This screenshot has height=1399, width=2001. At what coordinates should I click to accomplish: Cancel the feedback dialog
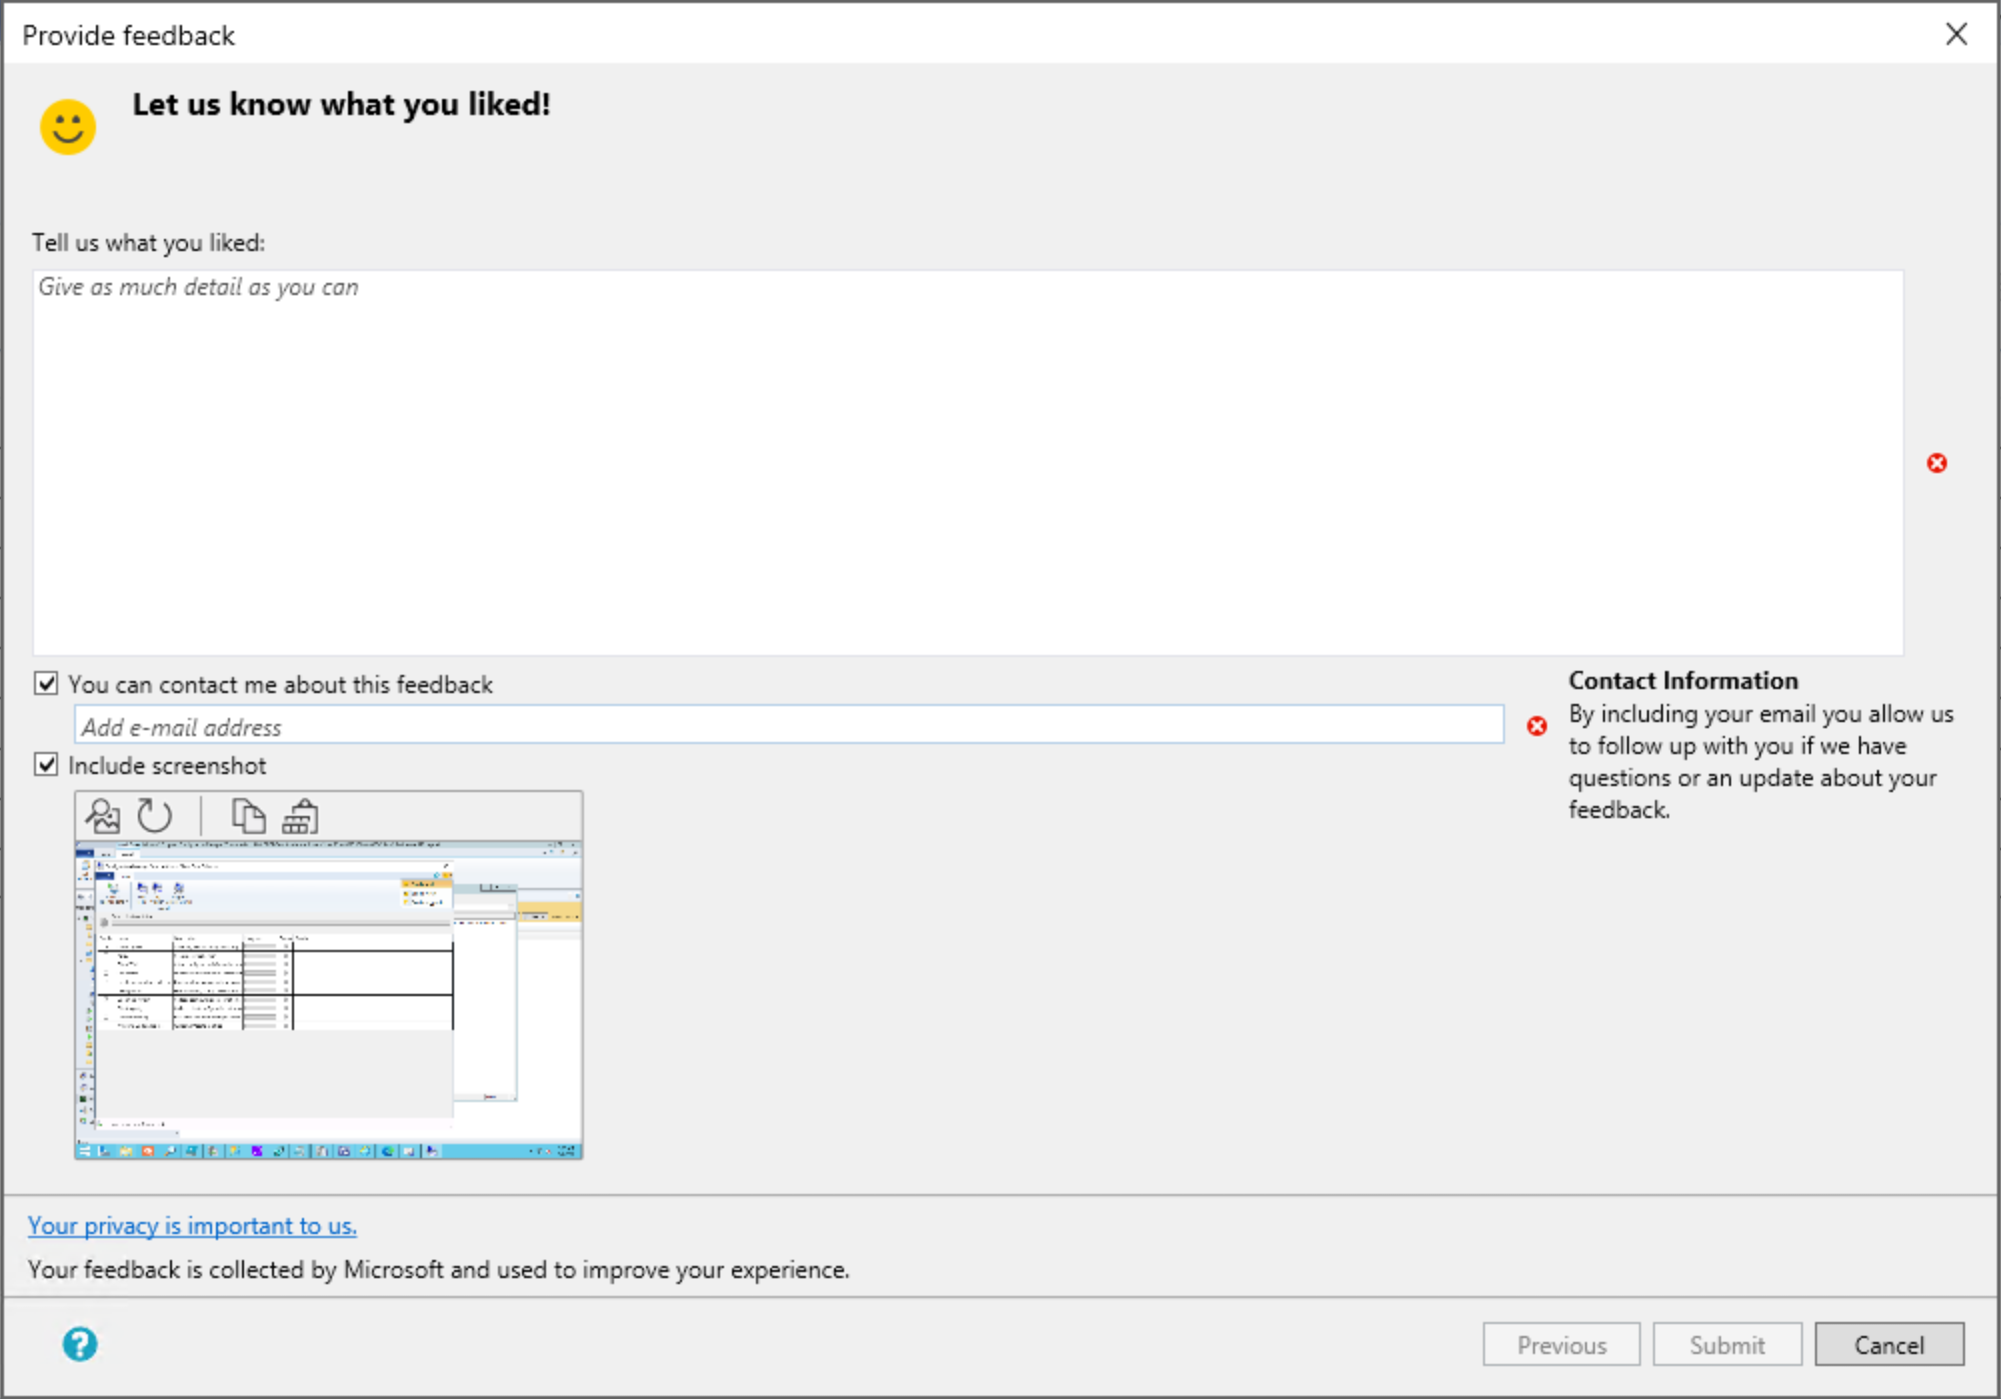1888,1344
